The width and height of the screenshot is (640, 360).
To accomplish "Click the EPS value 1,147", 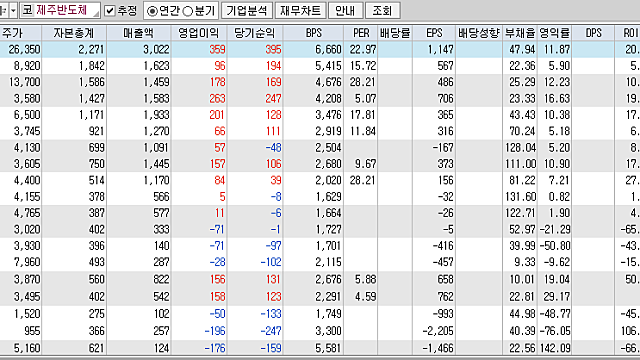I will tap(440, 50).
